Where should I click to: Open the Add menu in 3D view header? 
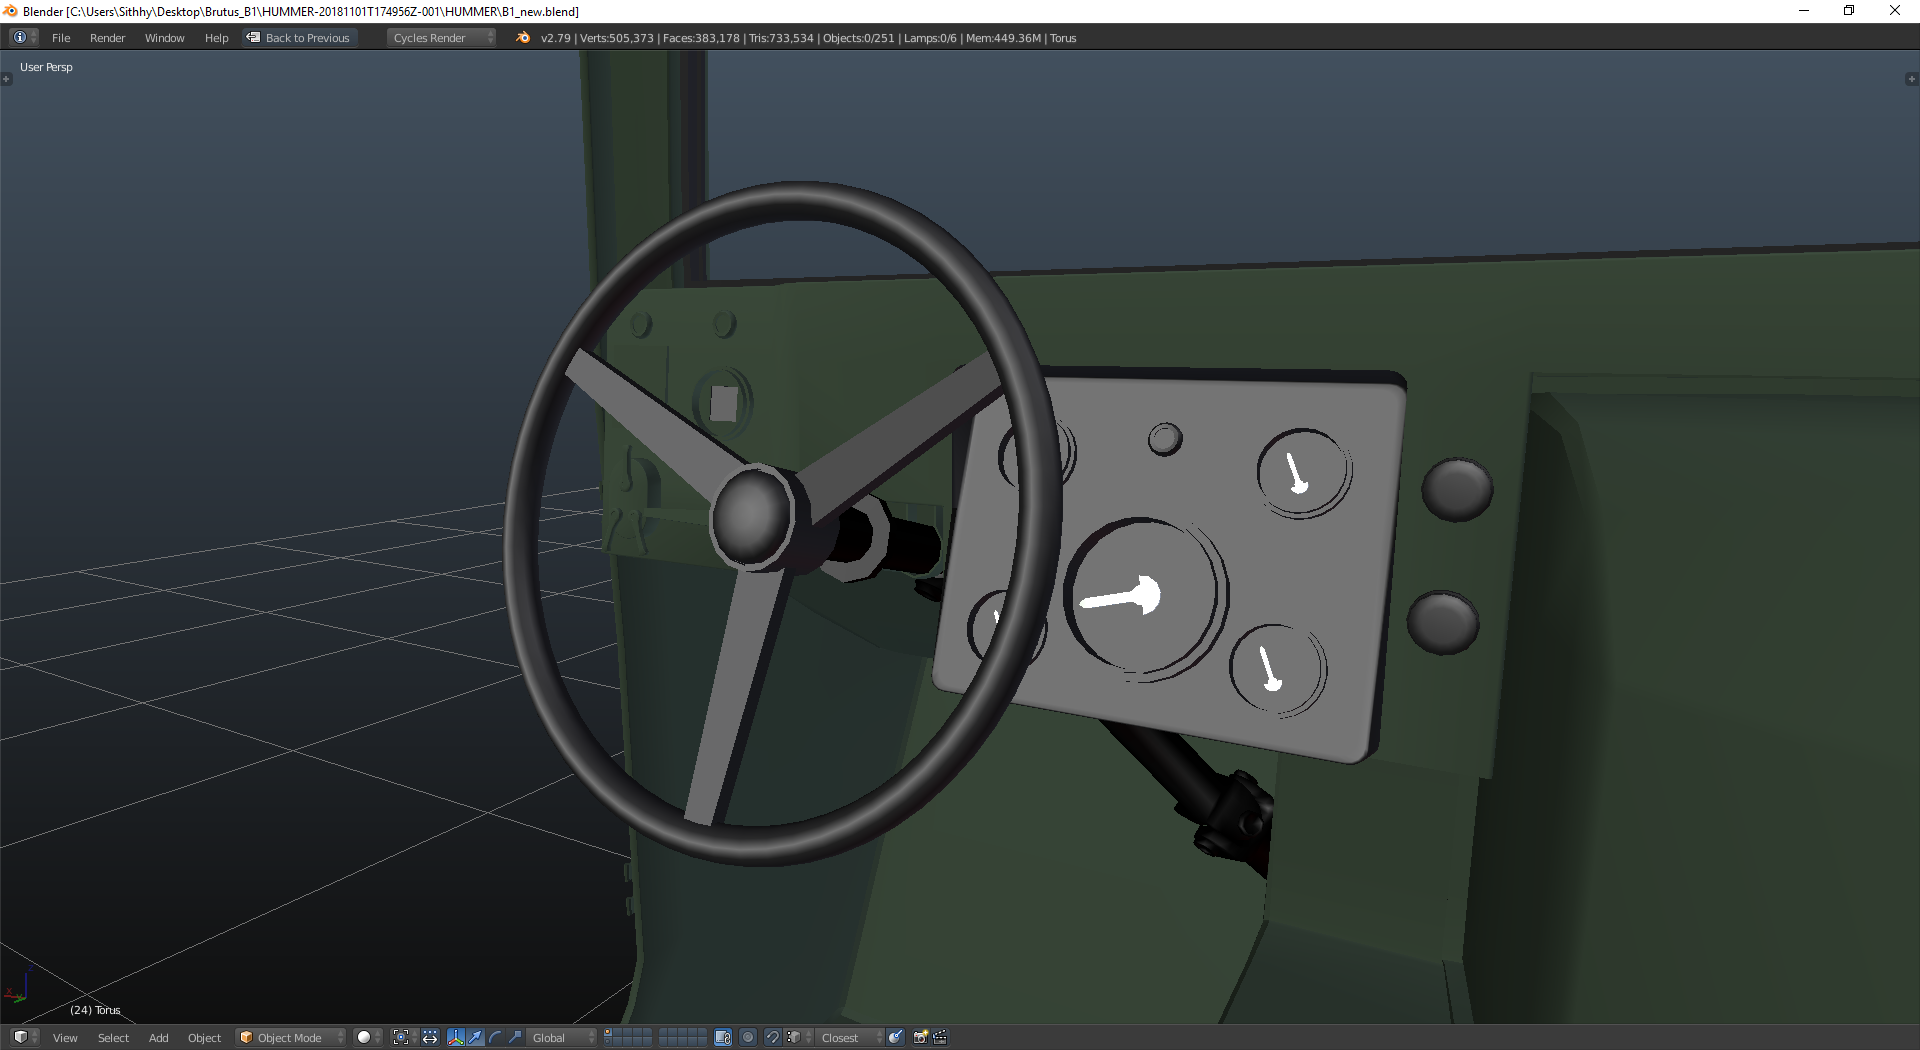pos(158,1037)
